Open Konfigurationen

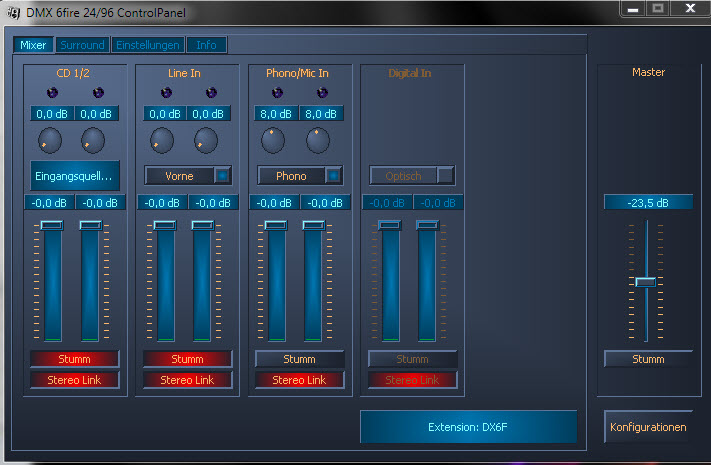tap(648, 427)
